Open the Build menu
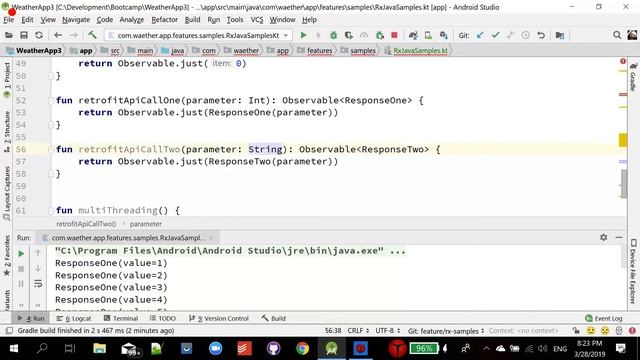 click(192, 20)
